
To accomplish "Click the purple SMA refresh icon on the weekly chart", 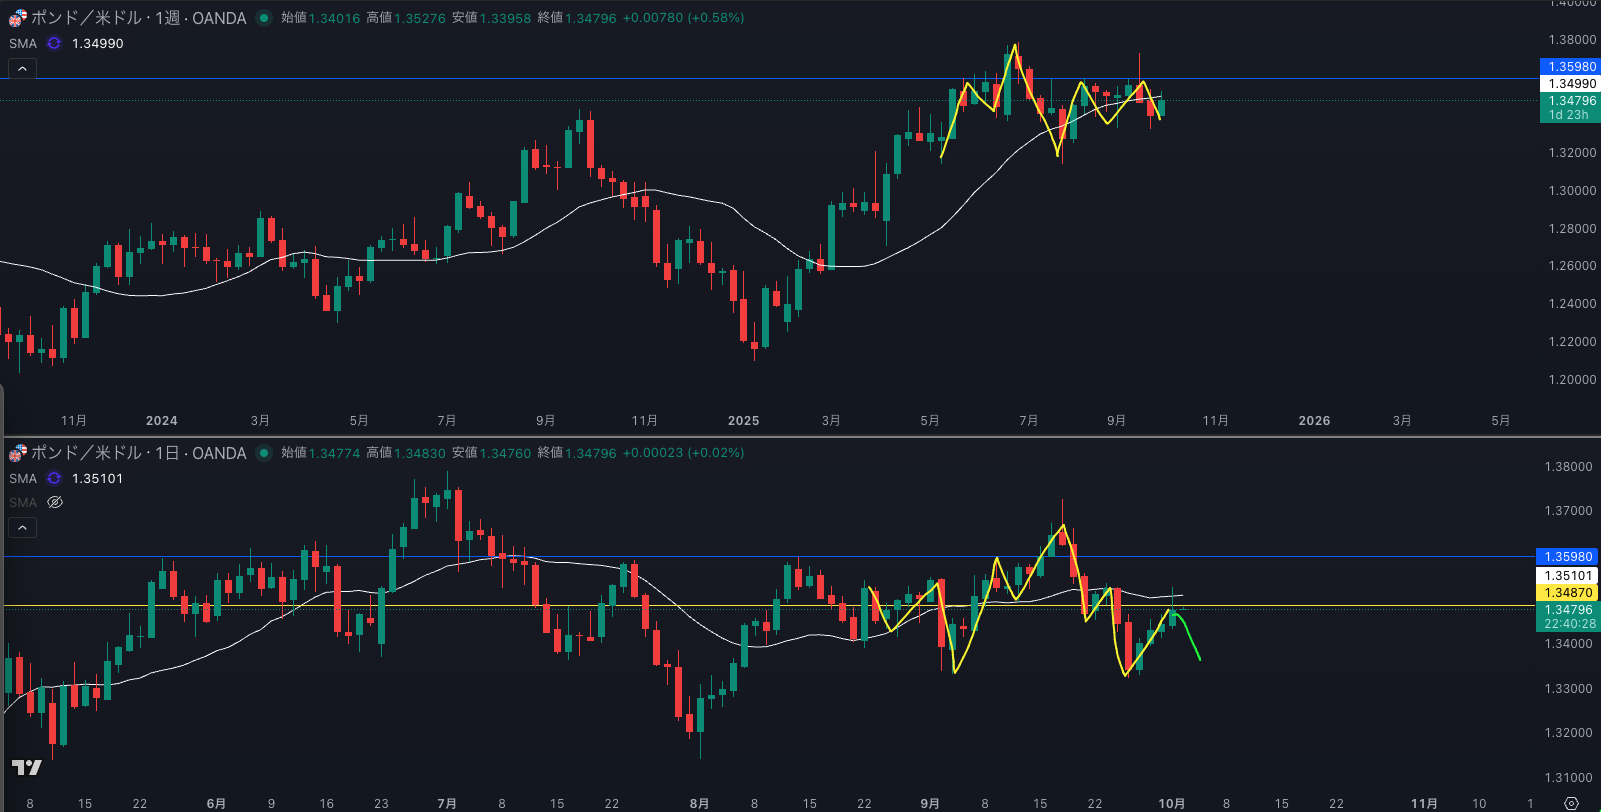I will (54, 43).
